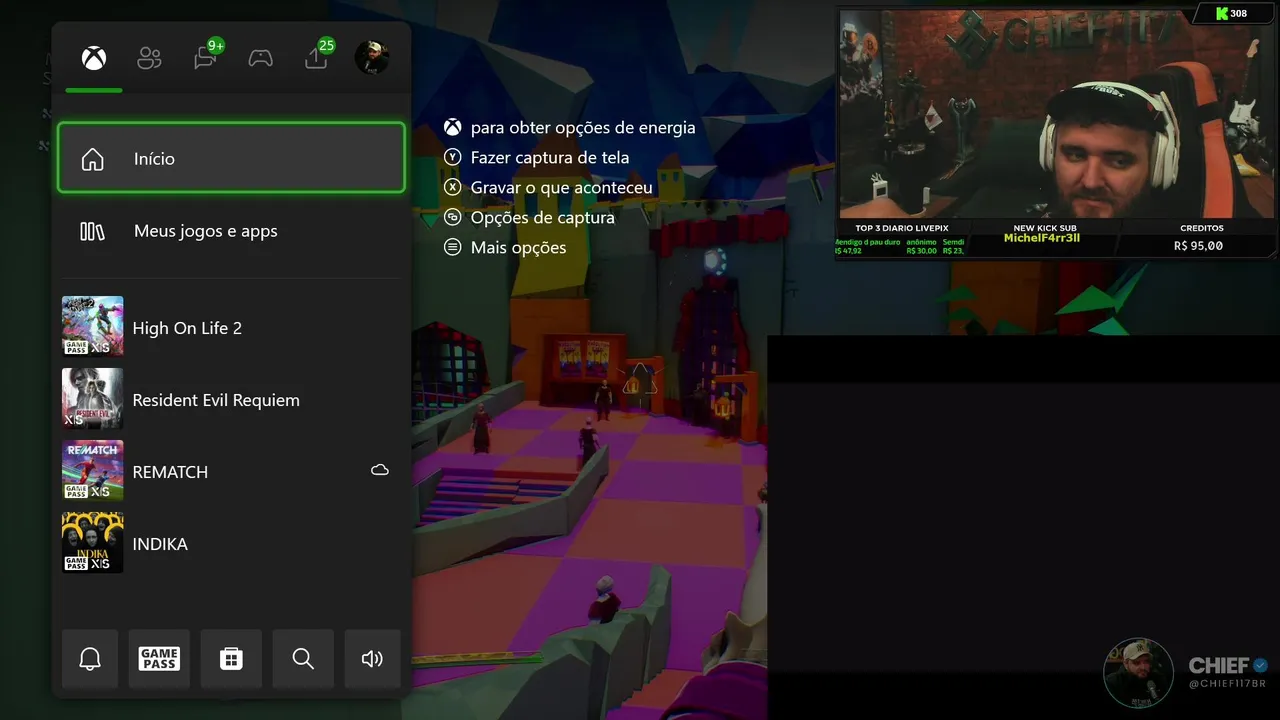The height and width of the screenshot is (720, 1280).
Task: Click the Y button icon
Action: point(453,157)
